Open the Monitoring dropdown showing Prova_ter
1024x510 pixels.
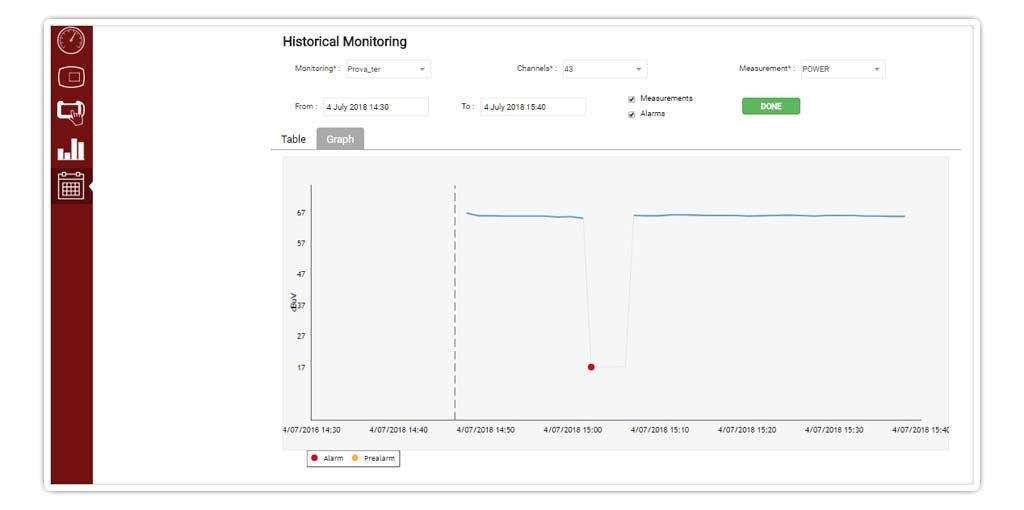[x=388, y=69]
